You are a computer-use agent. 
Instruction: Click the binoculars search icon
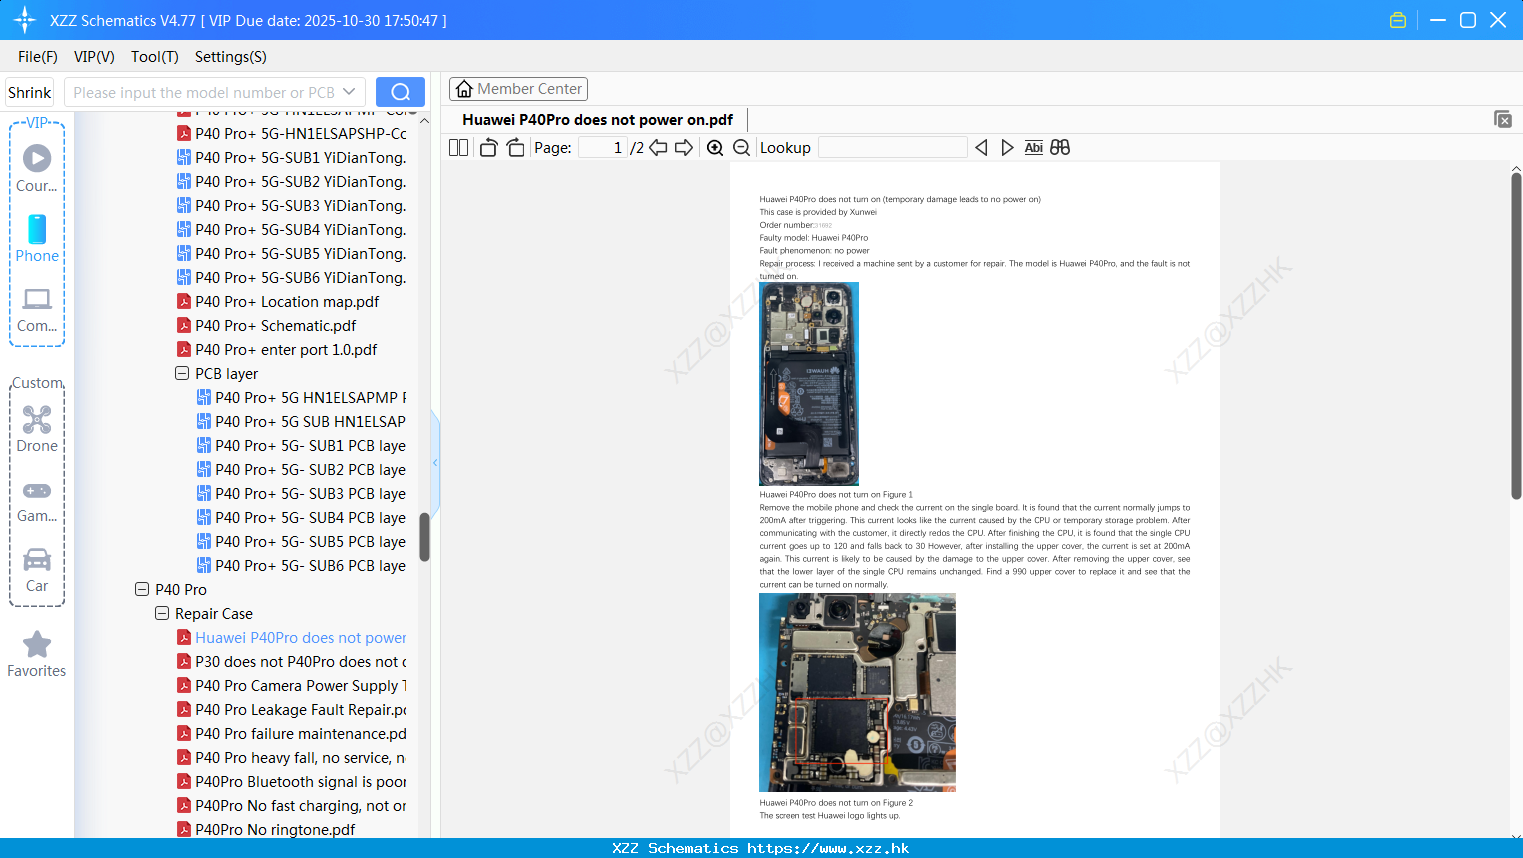click(1060, 147)
